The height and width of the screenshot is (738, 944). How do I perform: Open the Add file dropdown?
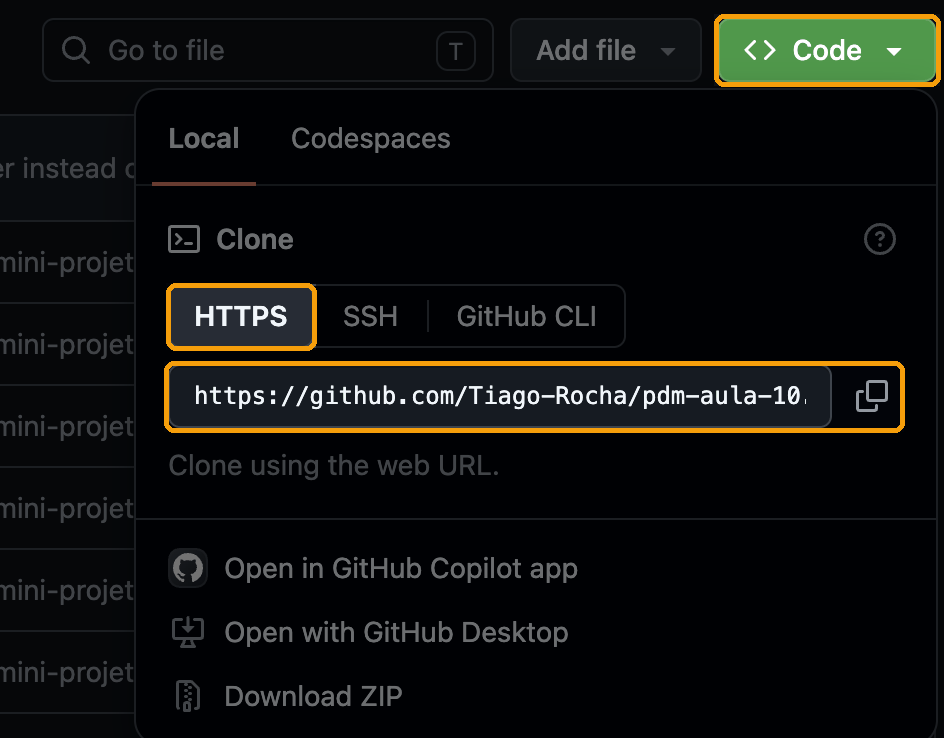606,50
